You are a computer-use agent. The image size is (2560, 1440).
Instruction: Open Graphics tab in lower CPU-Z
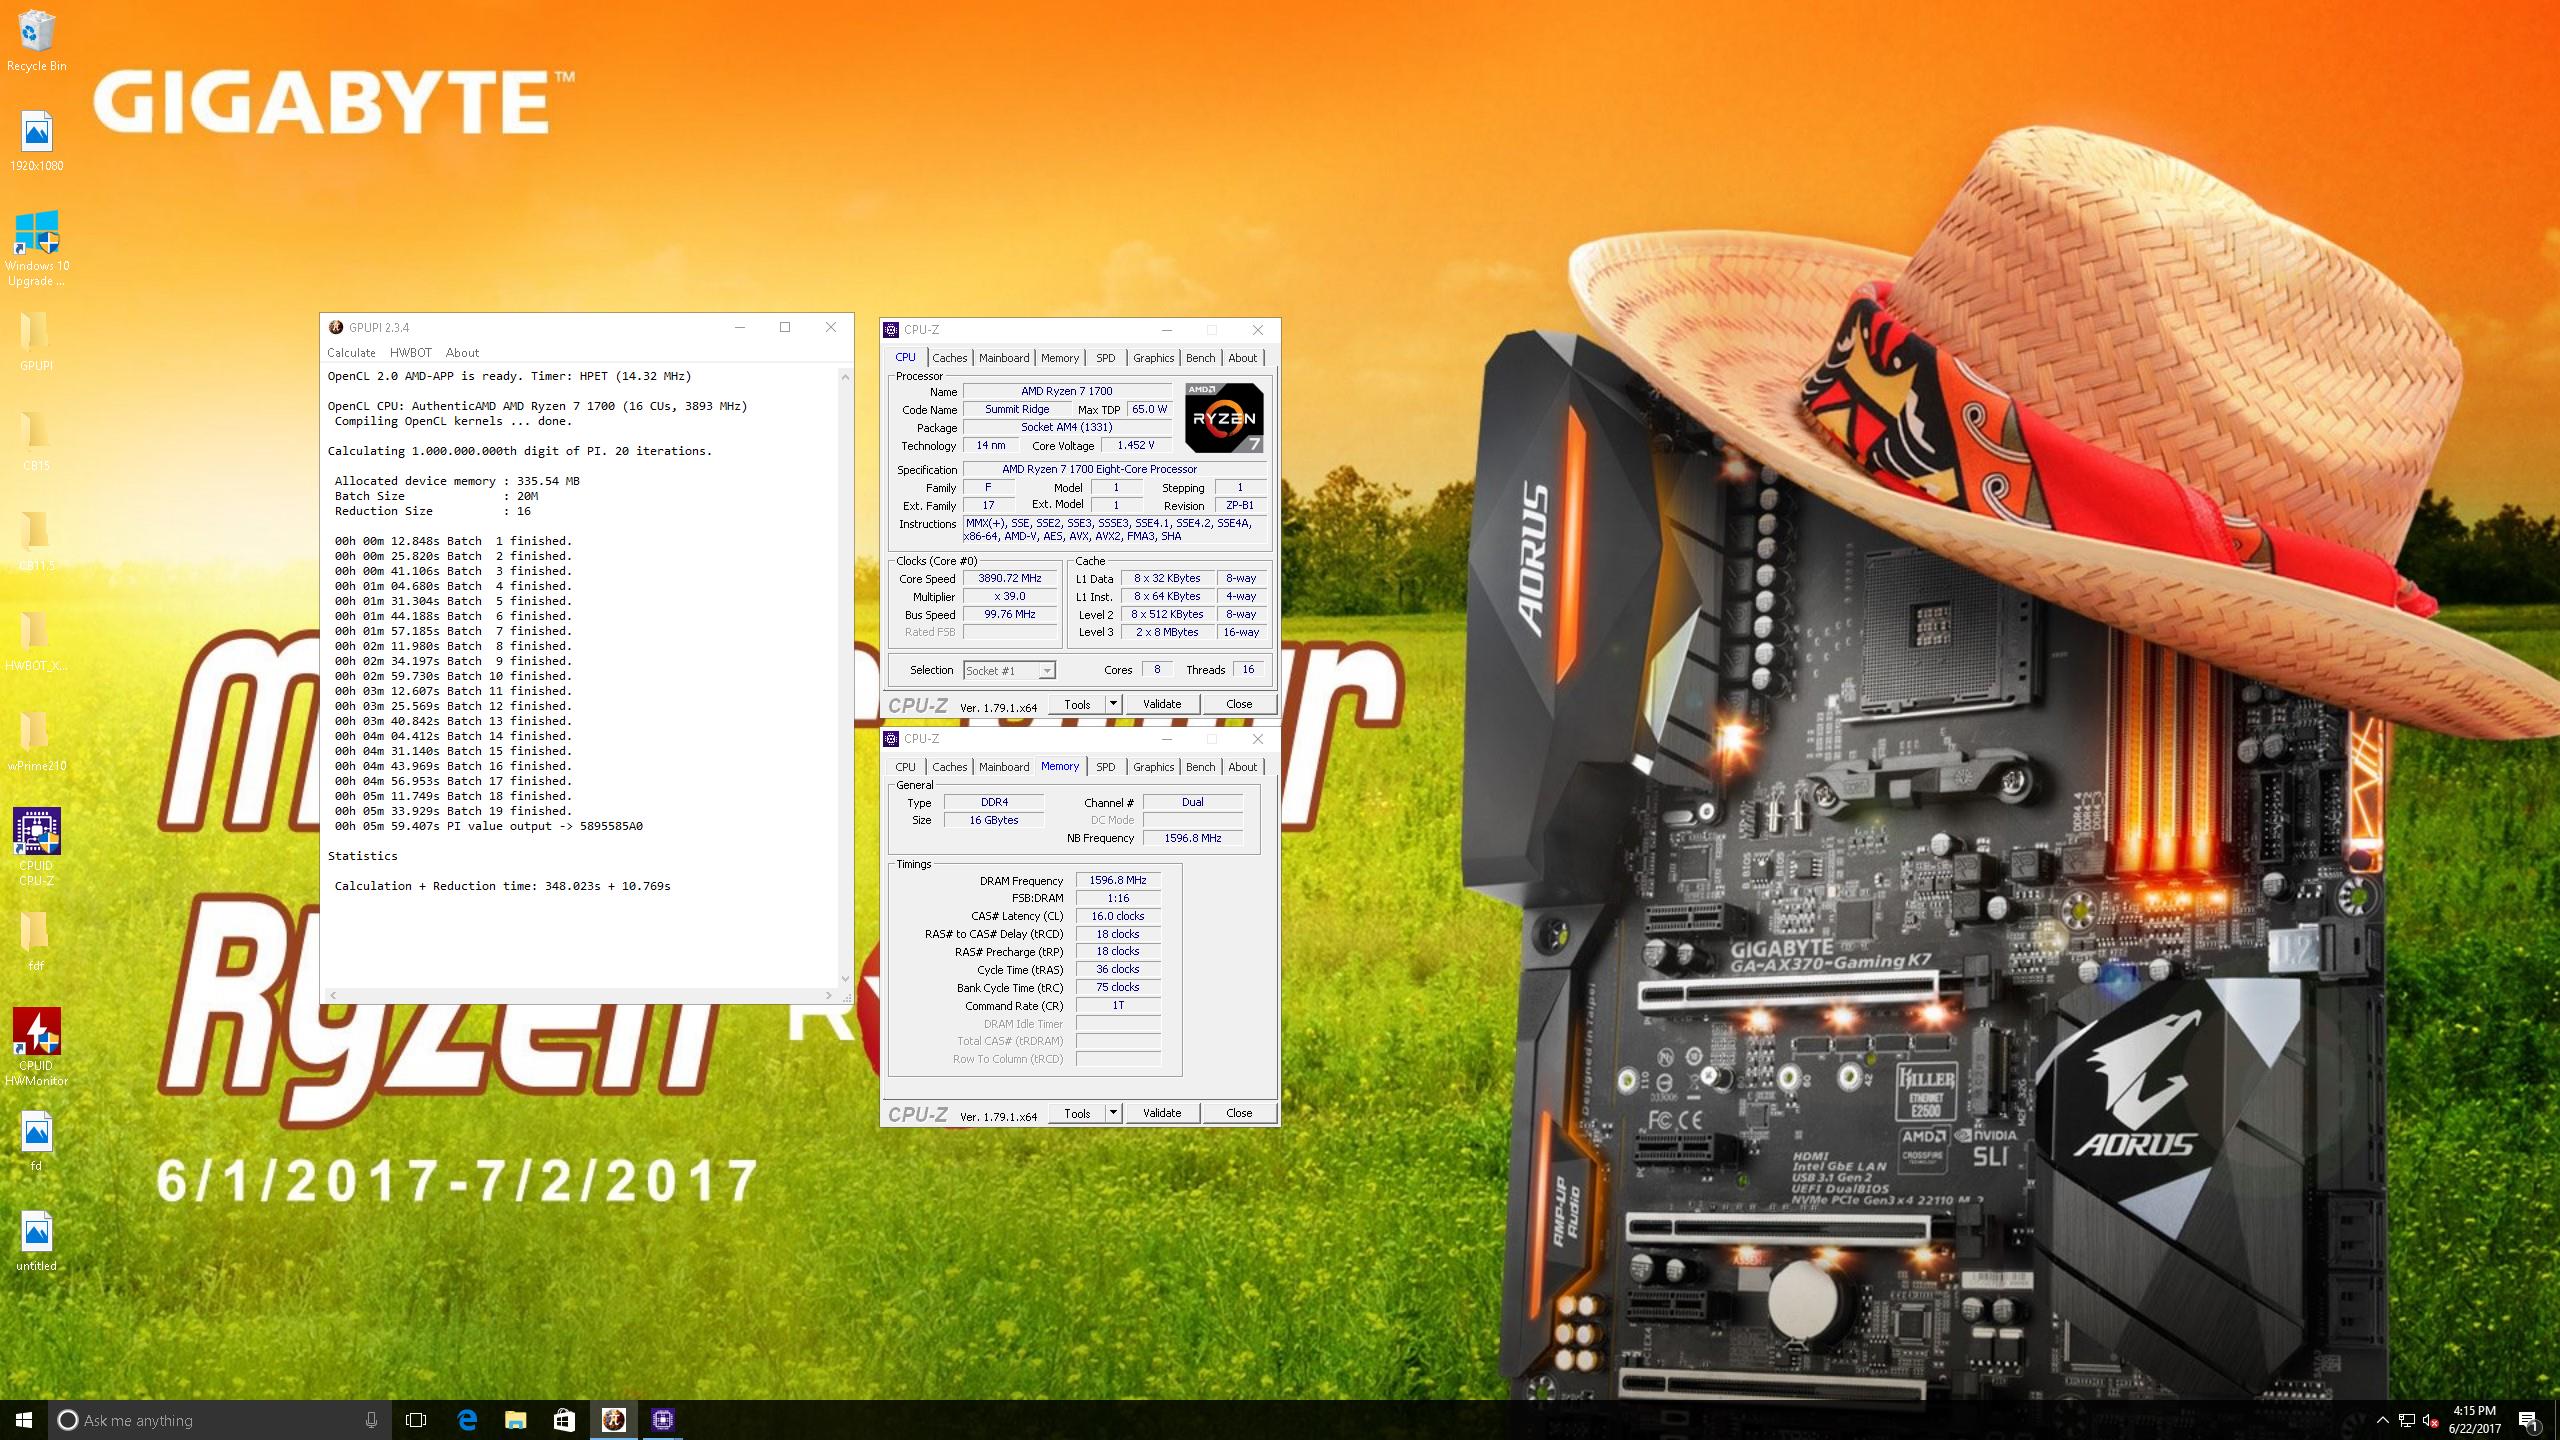1153,767
